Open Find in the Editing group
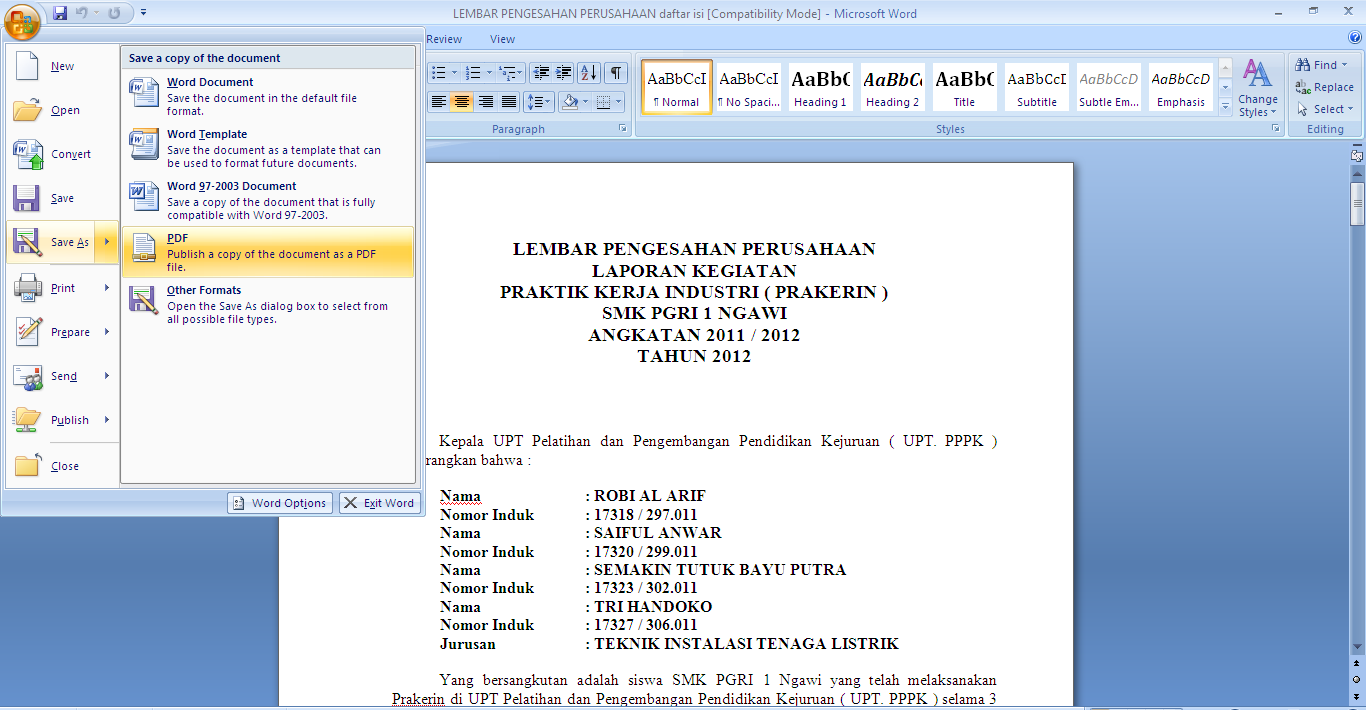1366x710 pixels. [1322, 64]
